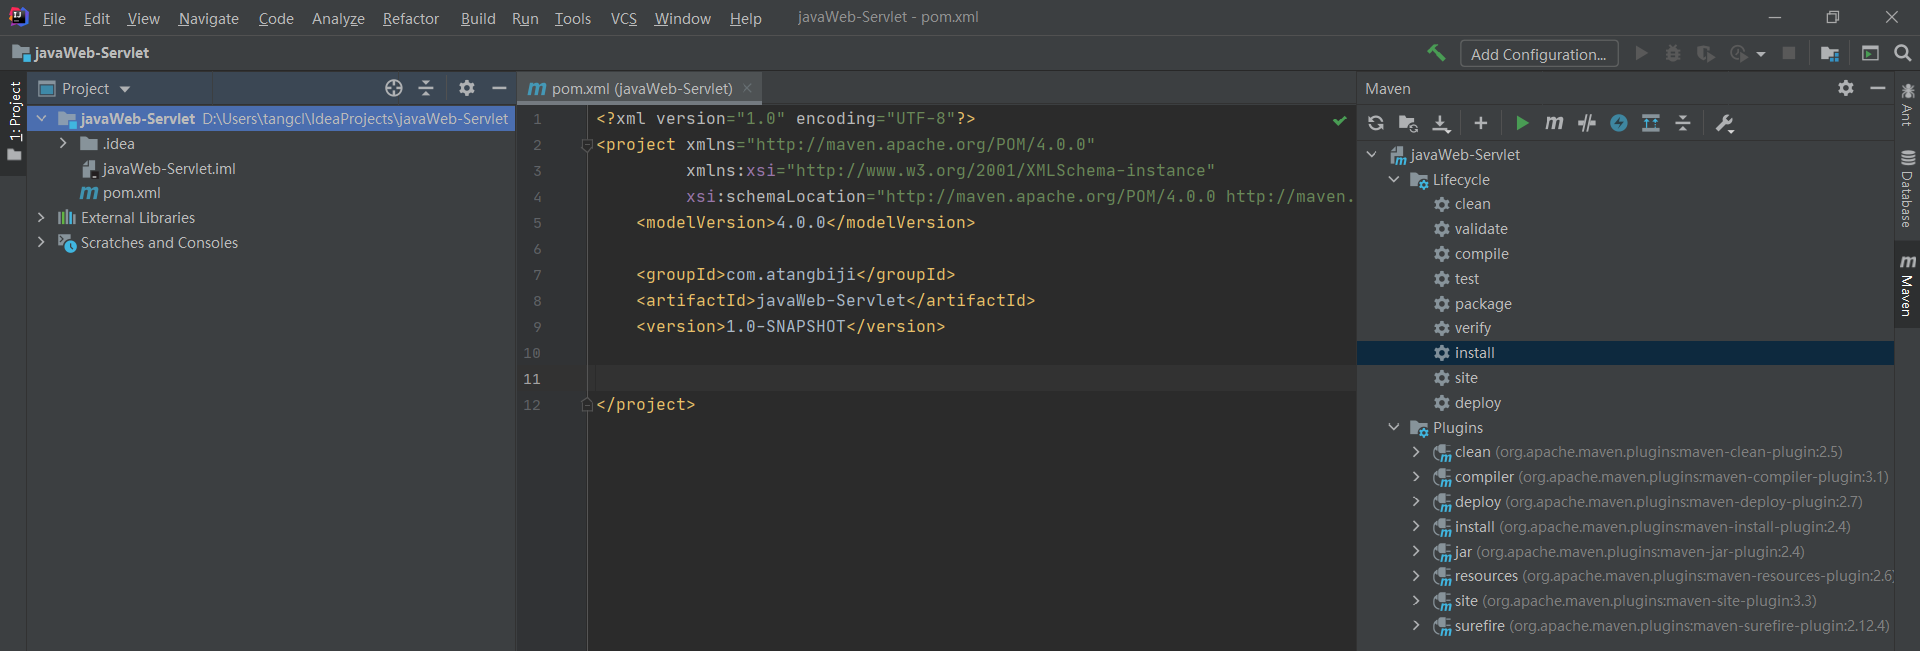1920x651 pixels.
Task: Execute Maven Goal 'm' icon
Action: pos(1554,123)
